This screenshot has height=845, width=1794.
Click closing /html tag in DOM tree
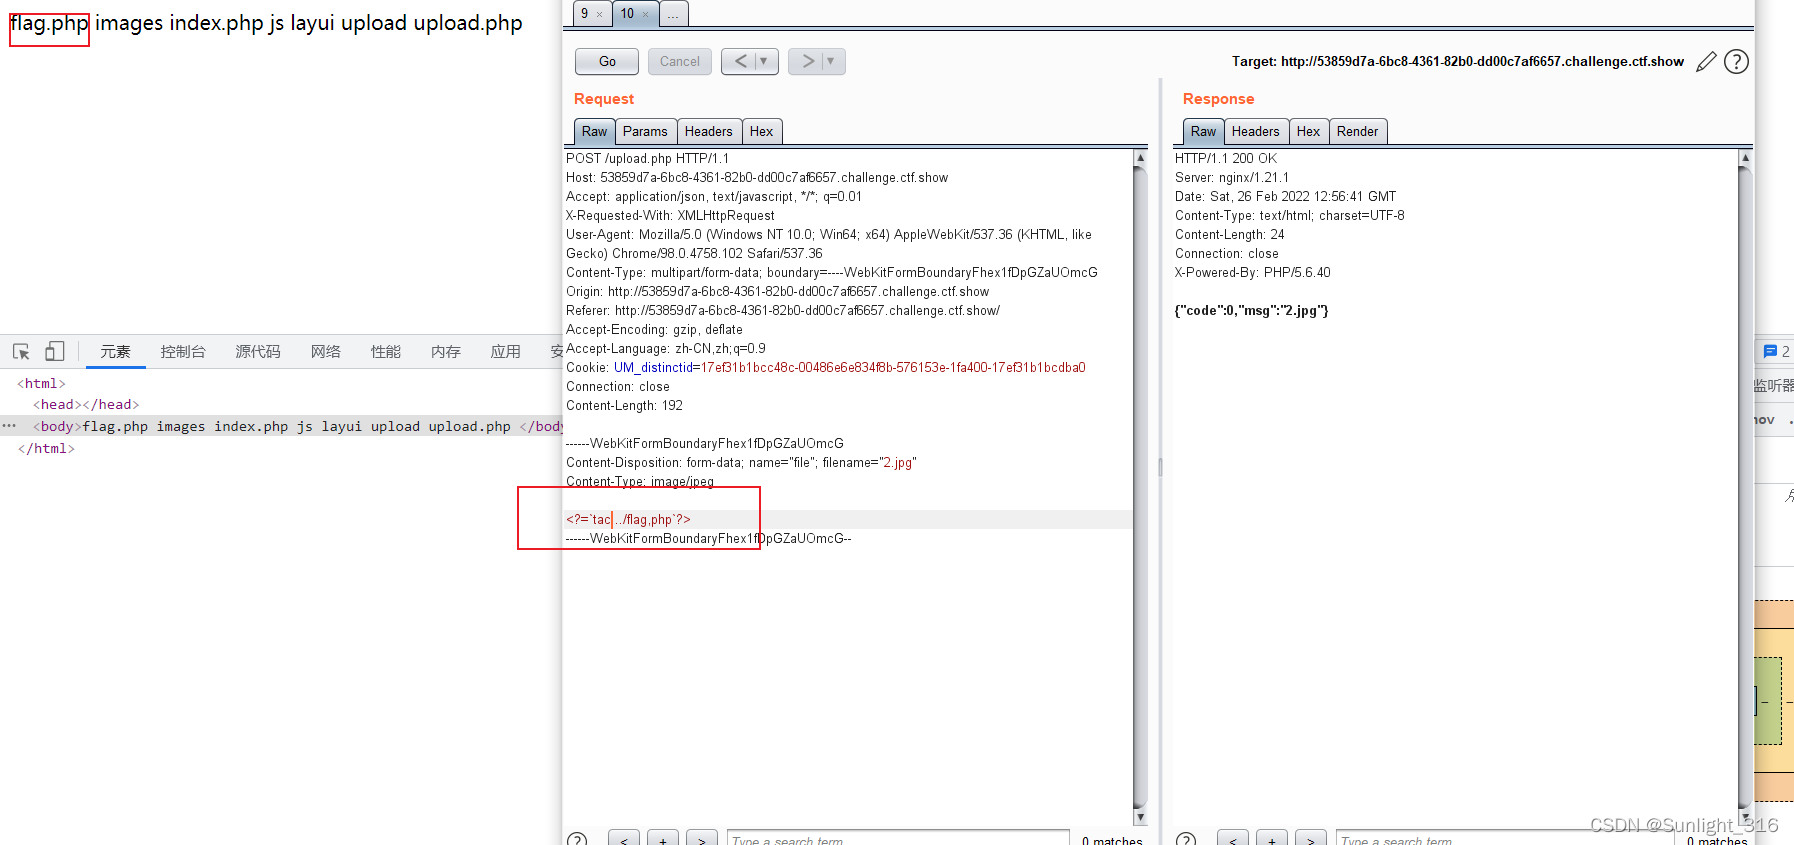[x=46, y=448]
